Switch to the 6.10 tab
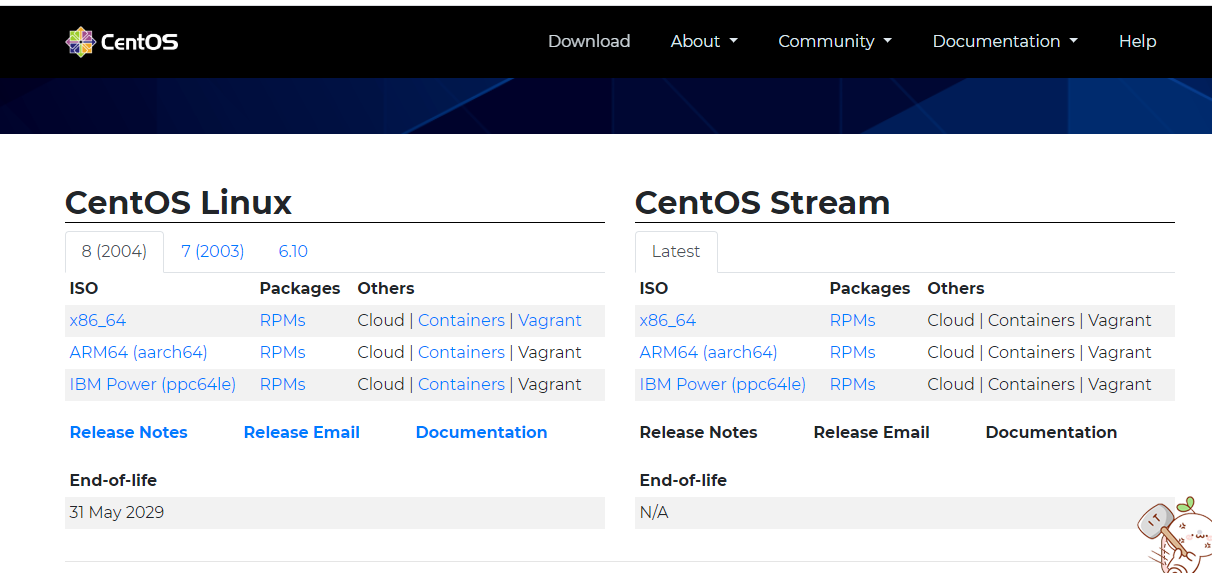 pyautogui.click(x=293, y=251)
